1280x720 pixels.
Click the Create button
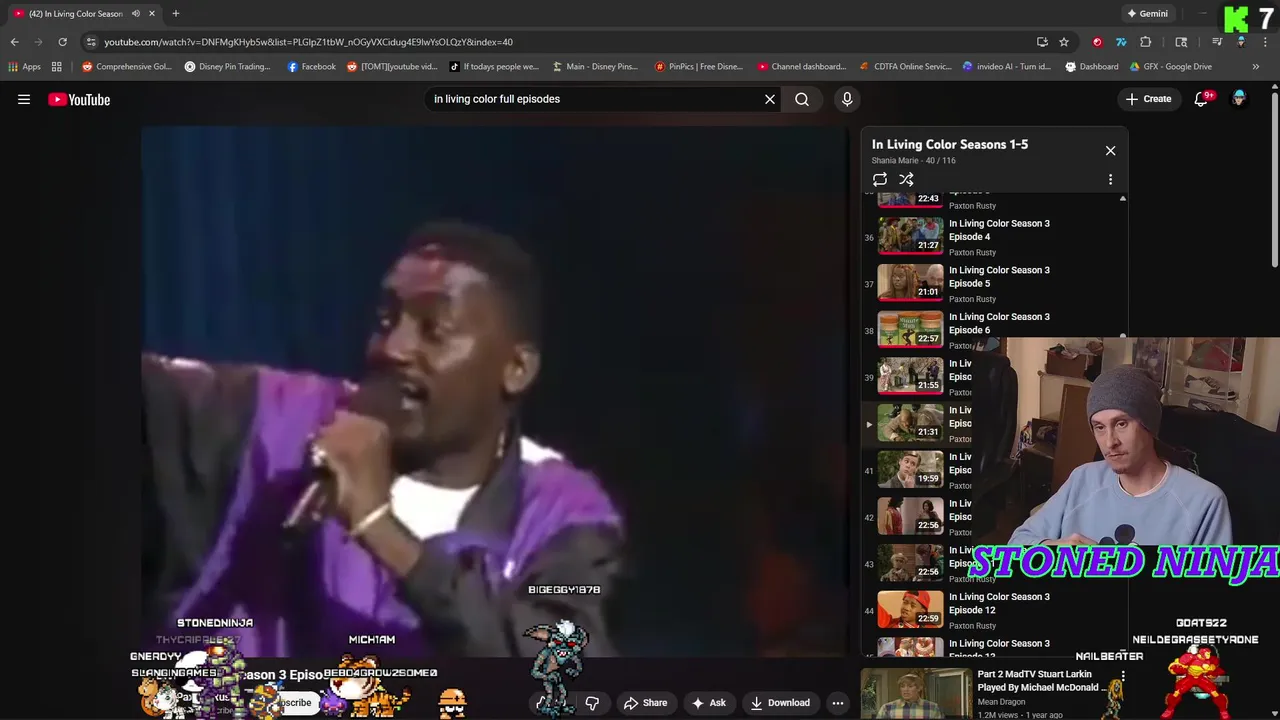[1148, 99]
